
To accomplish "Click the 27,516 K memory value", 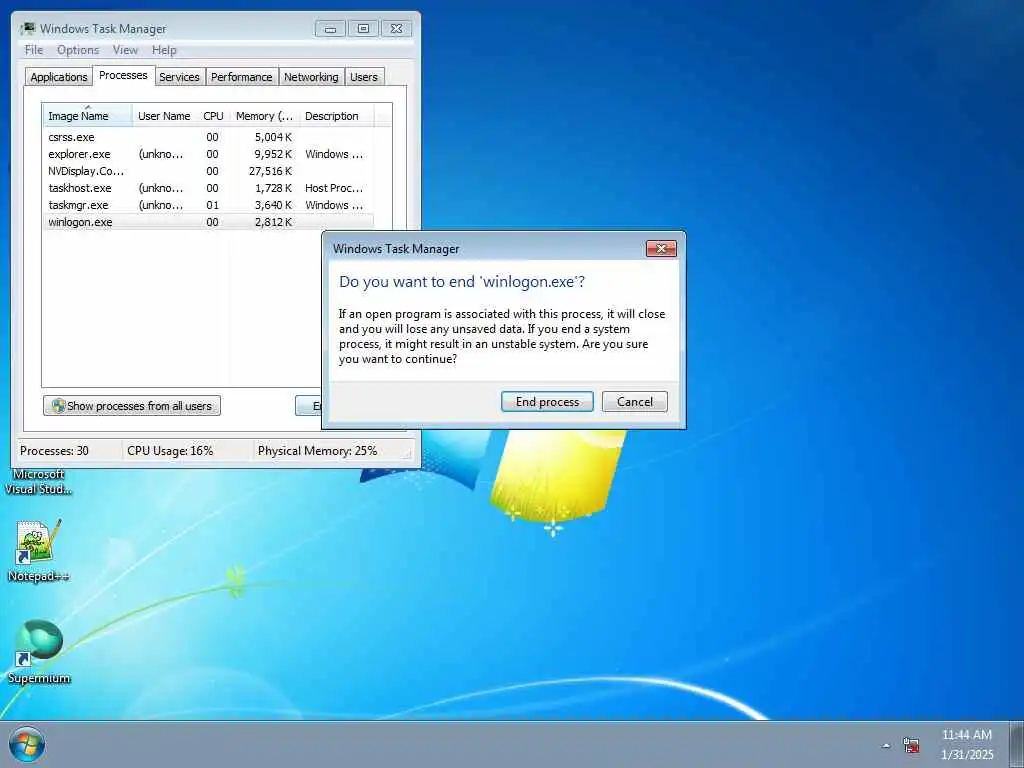I will pyautogui.click(x=270, y=171).
